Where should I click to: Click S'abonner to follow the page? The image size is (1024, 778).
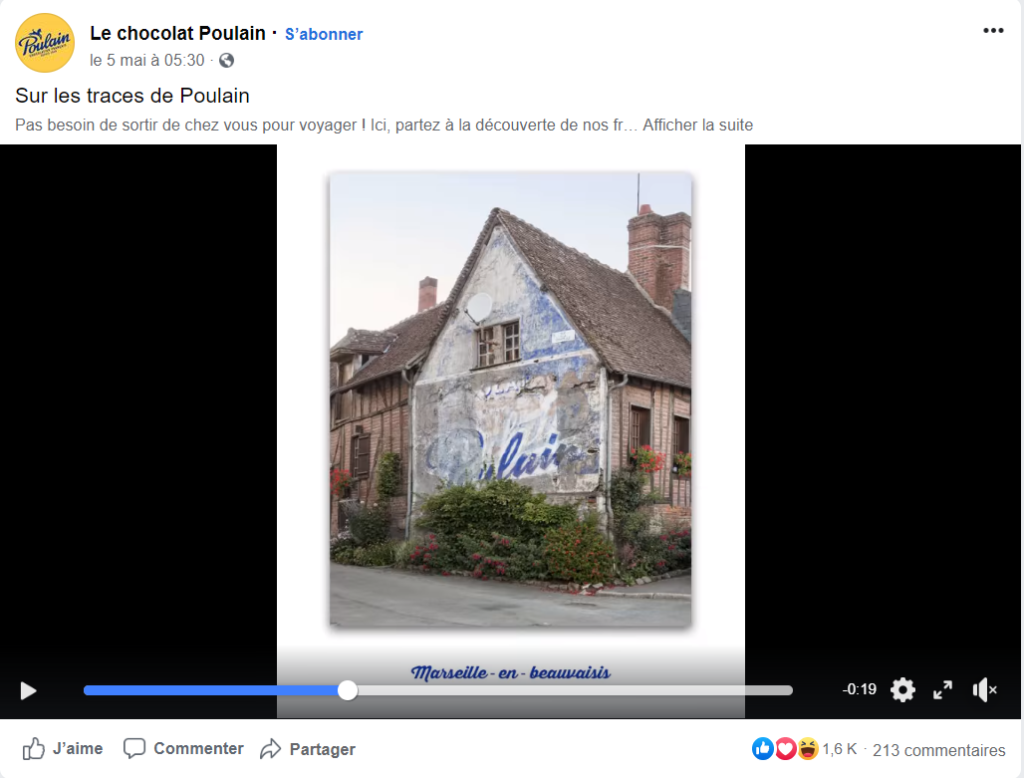pyautogui.click(x=323, y=34)
